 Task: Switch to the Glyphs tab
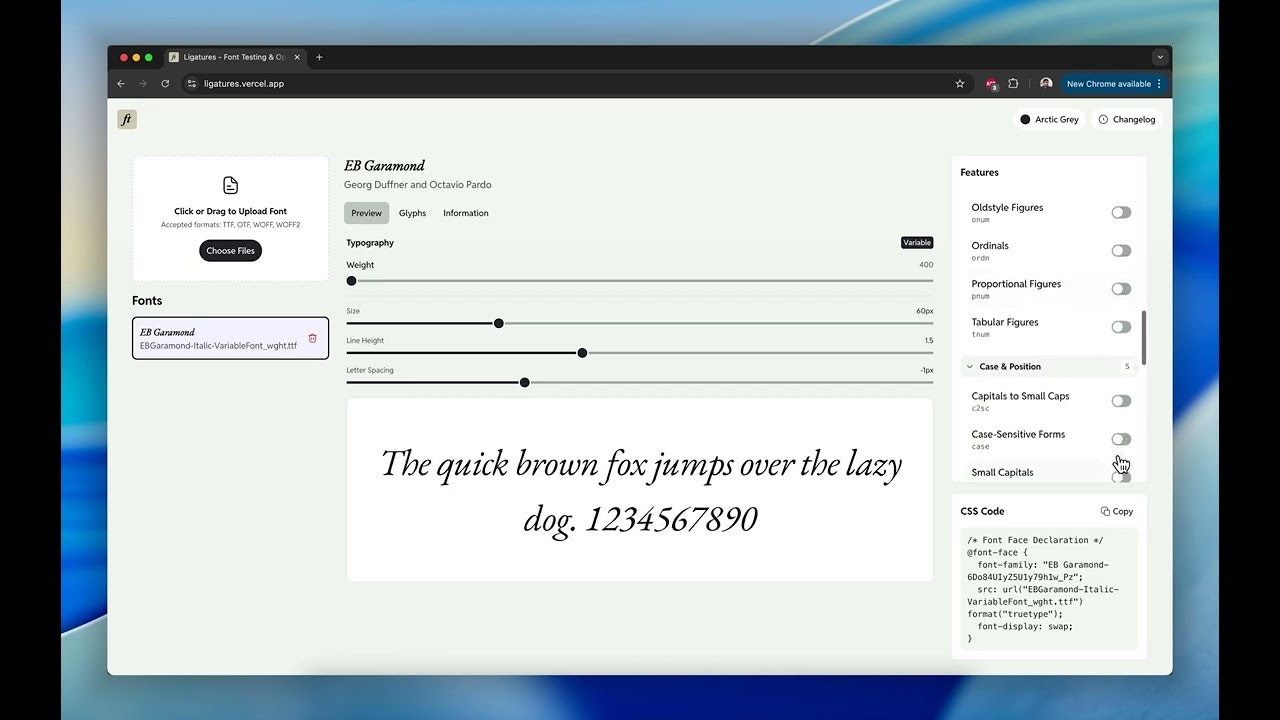[x=412, y=212]
